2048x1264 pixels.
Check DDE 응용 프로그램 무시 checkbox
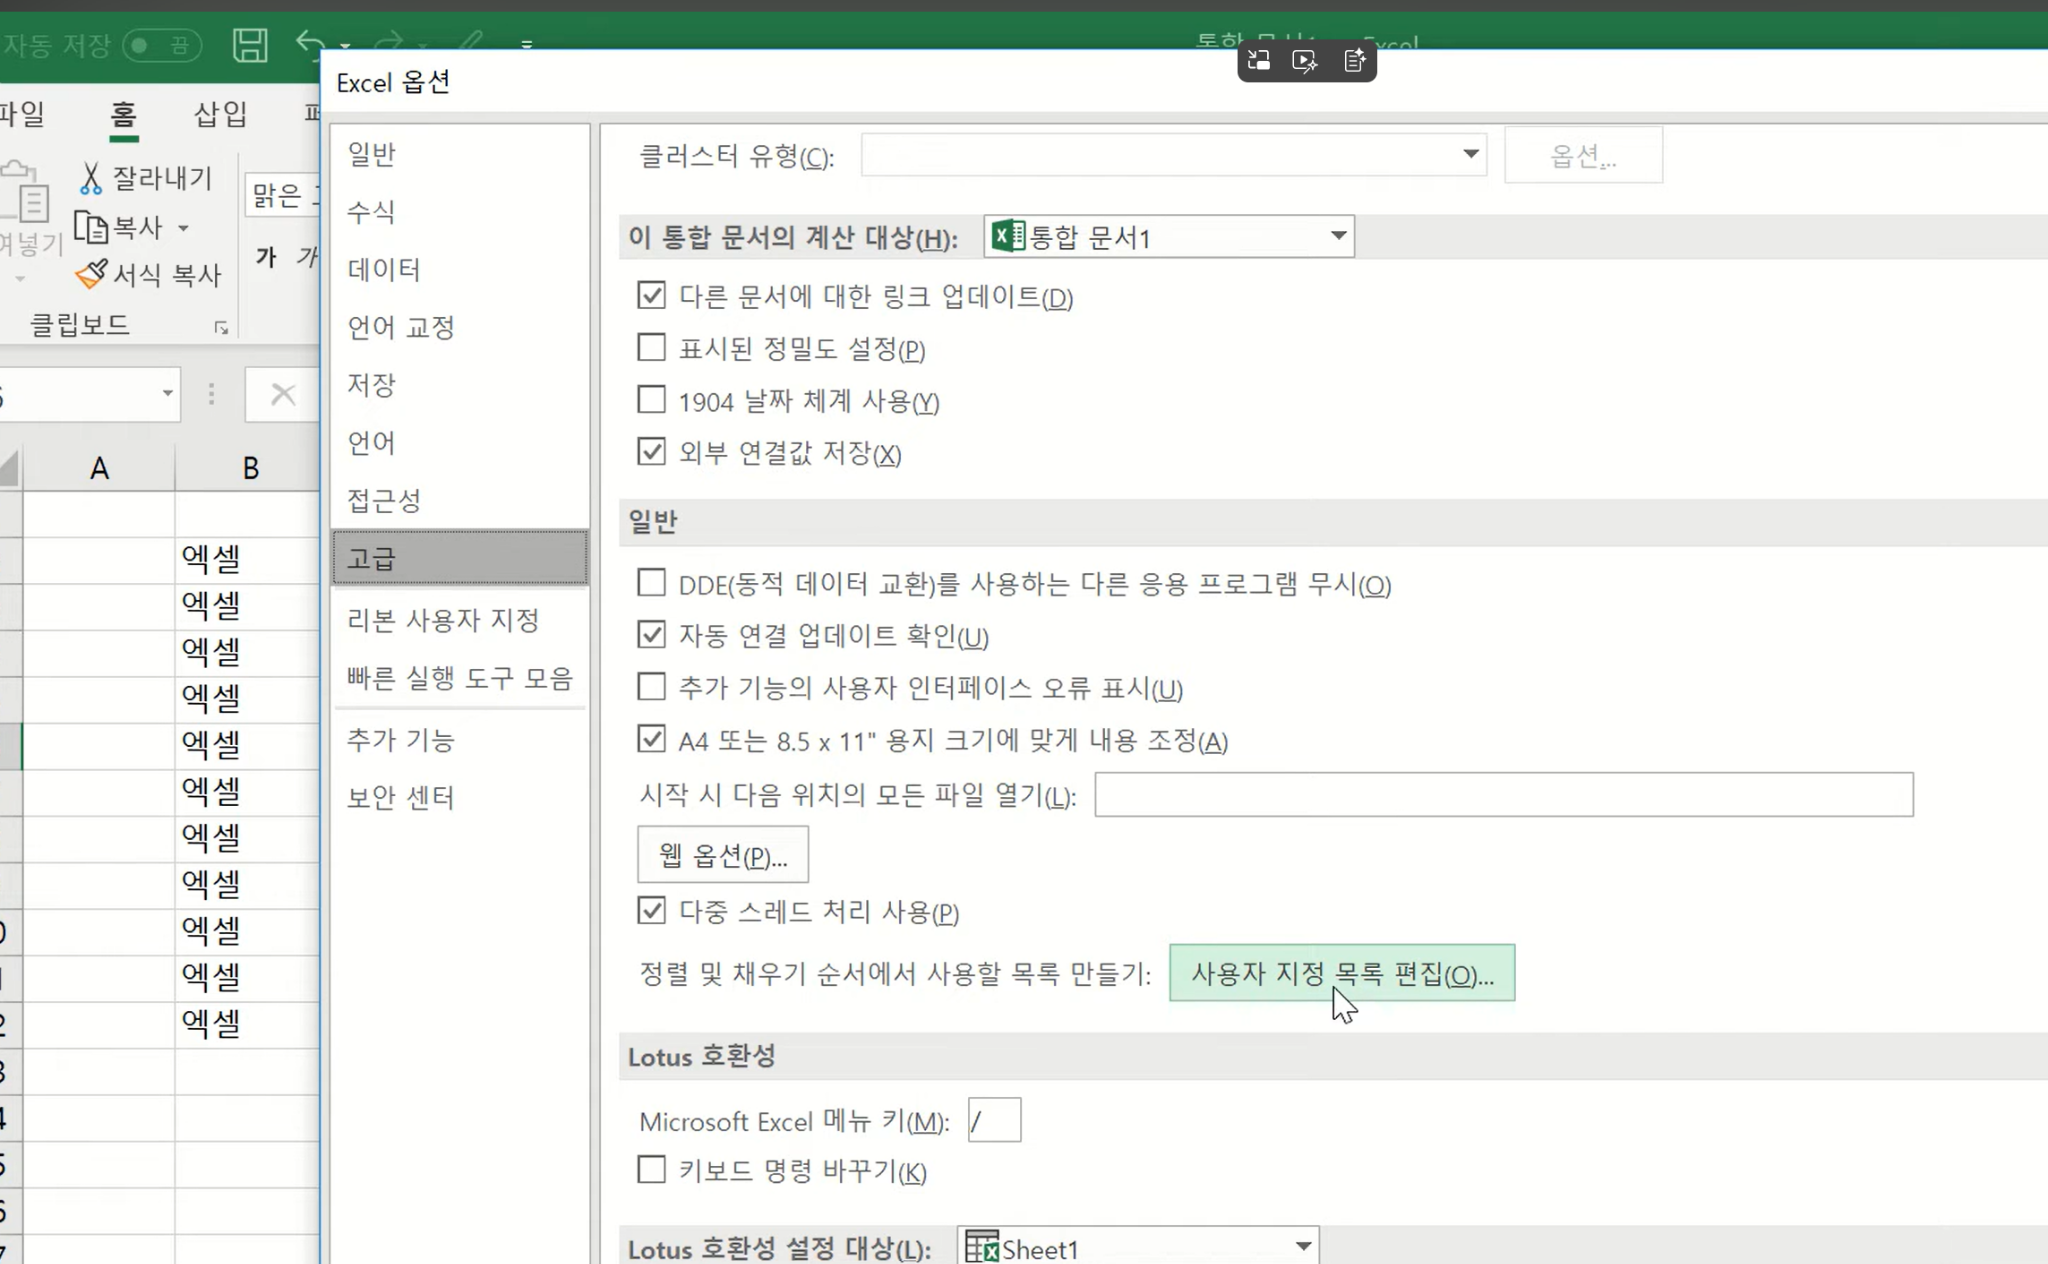pos(651,583)
